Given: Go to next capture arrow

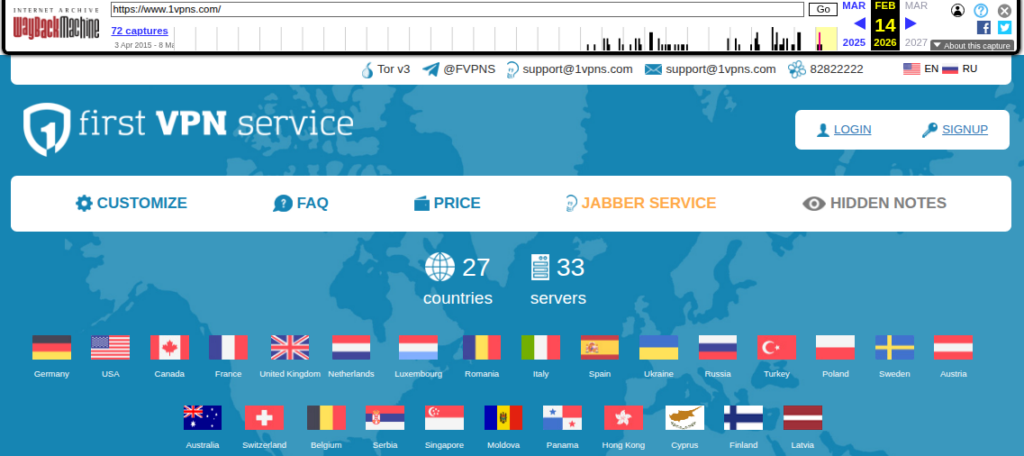Looking at the screenshot, I should pos(911,24).
